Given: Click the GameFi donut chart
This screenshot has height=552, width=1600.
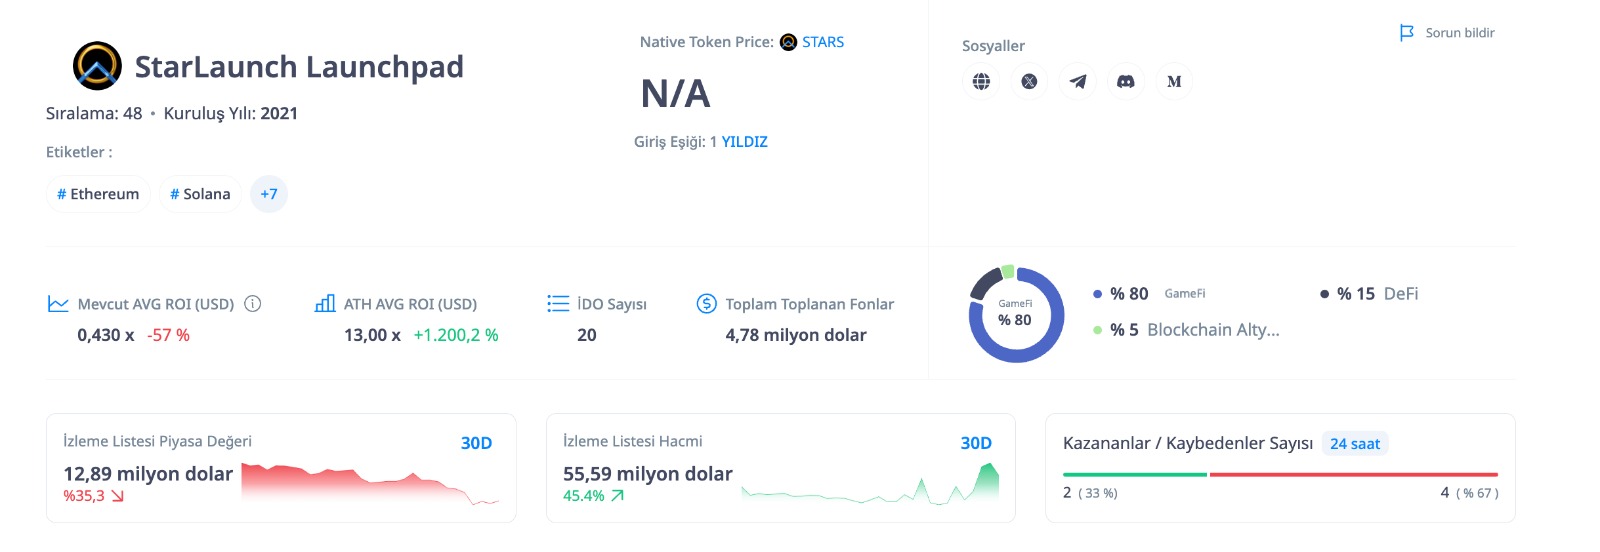Looking at the screenshot, I should [1016, 314].
